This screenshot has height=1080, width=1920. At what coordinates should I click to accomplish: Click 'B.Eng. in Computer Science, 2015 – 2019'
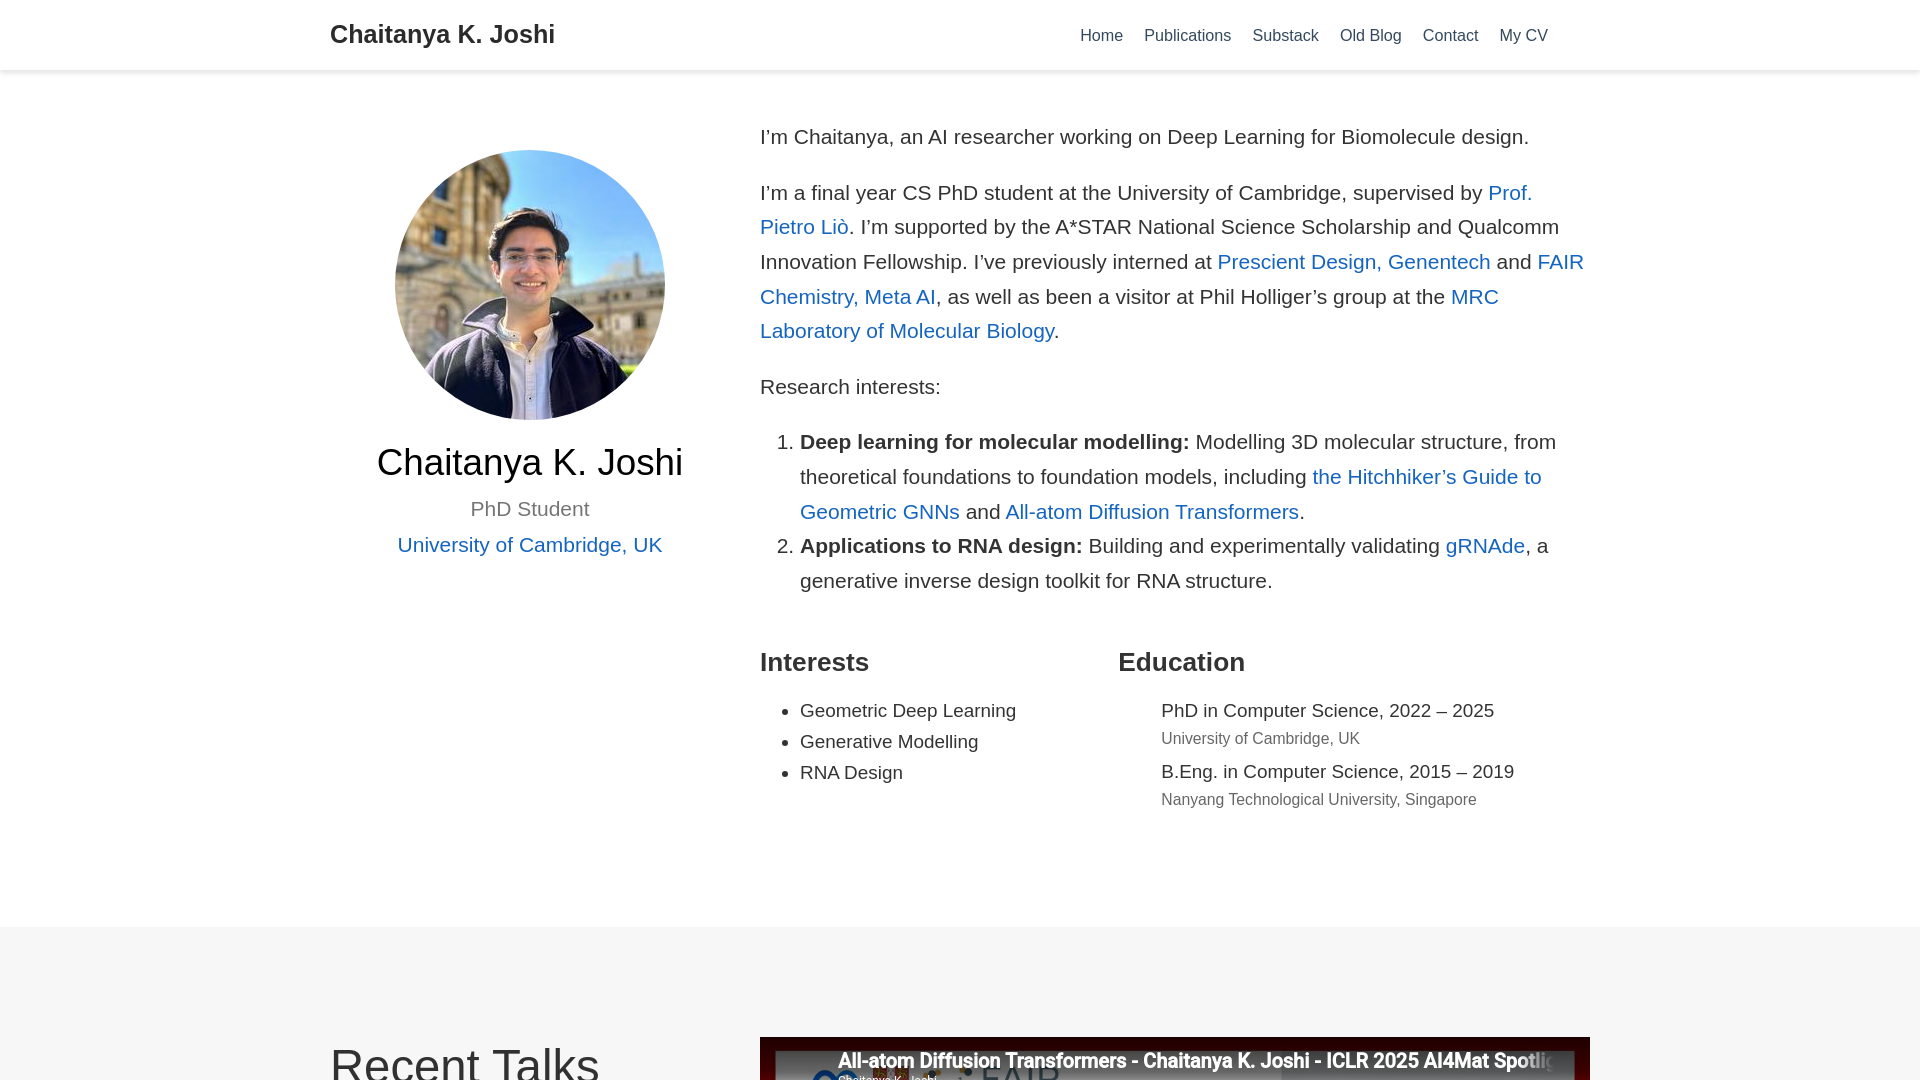tap(1337, 772)
